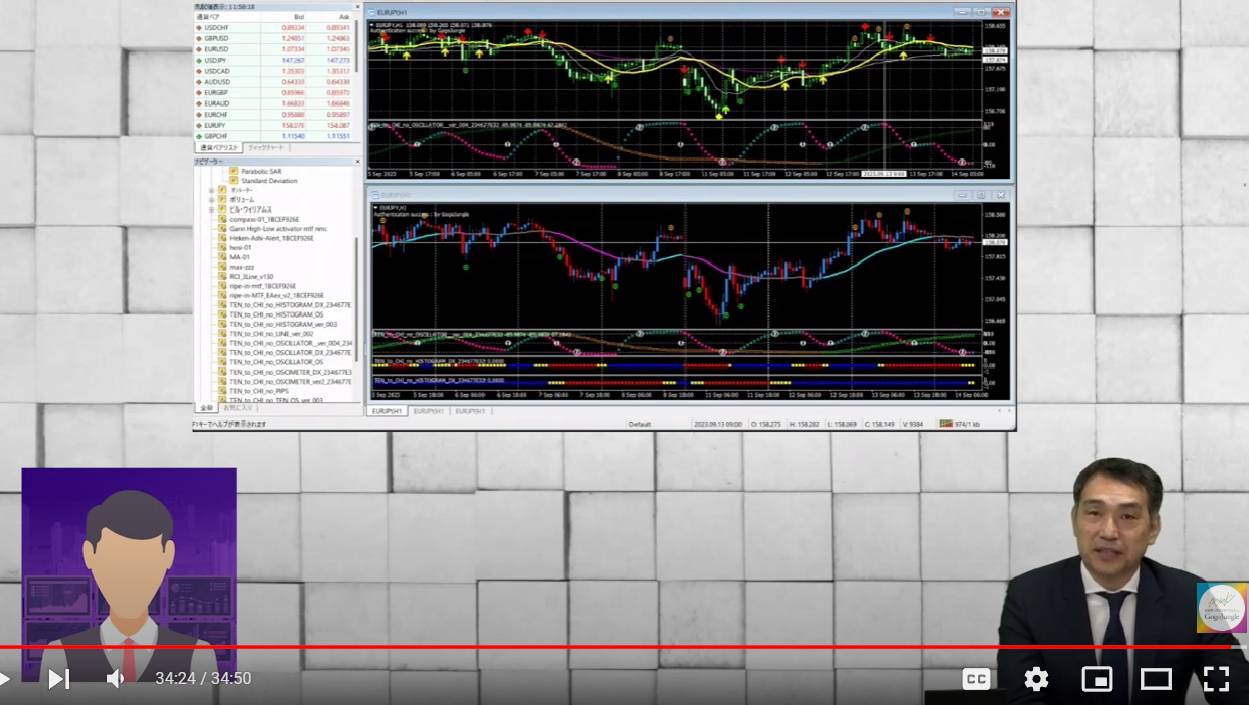Toggle theater mode view
Viewport: 1249px width, 705px height.
1156,679
